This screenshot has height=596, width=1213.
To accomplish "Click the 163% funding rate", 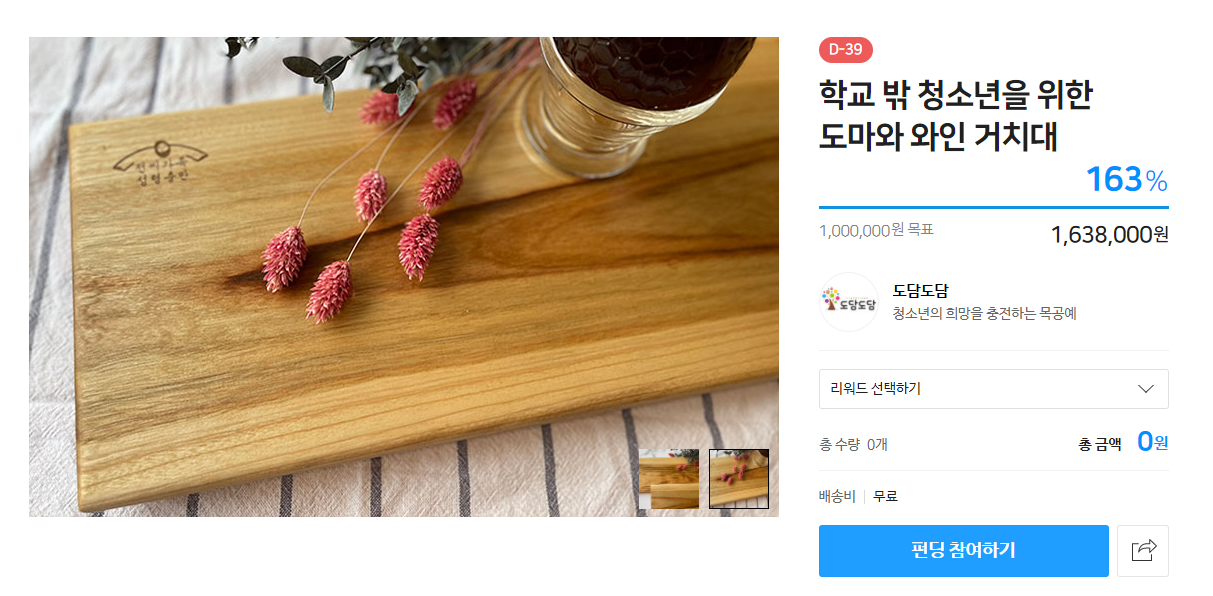I will 1126,180.
